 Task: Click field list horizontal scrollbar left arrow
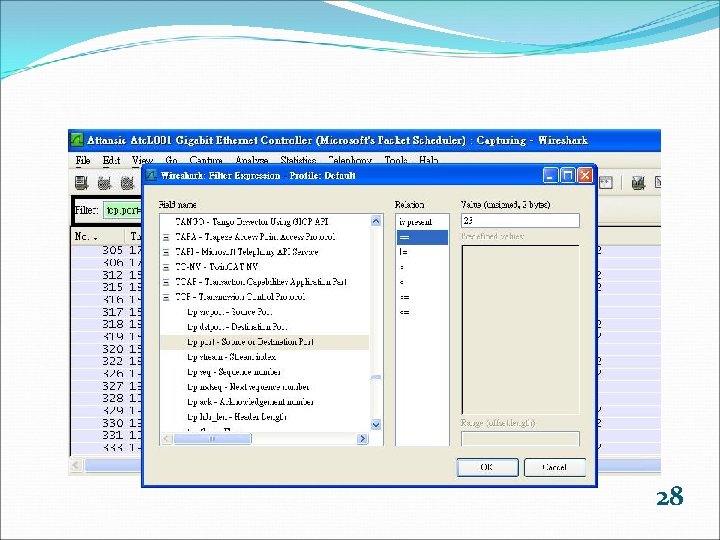click(167, 439)
